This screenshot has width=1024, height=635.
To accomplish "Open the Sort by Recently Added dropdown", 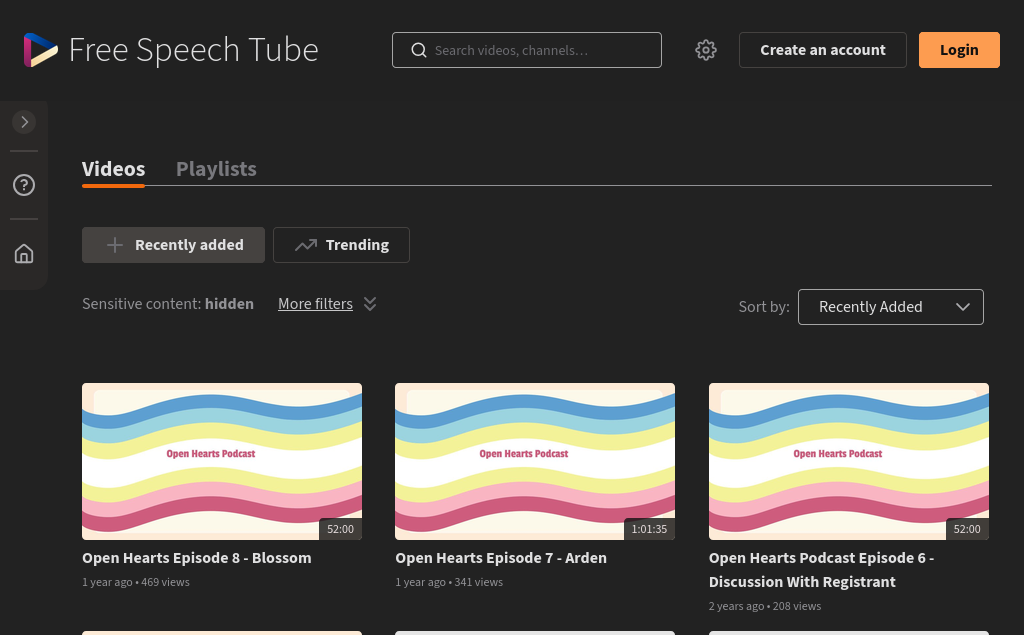I will point(890,307).
